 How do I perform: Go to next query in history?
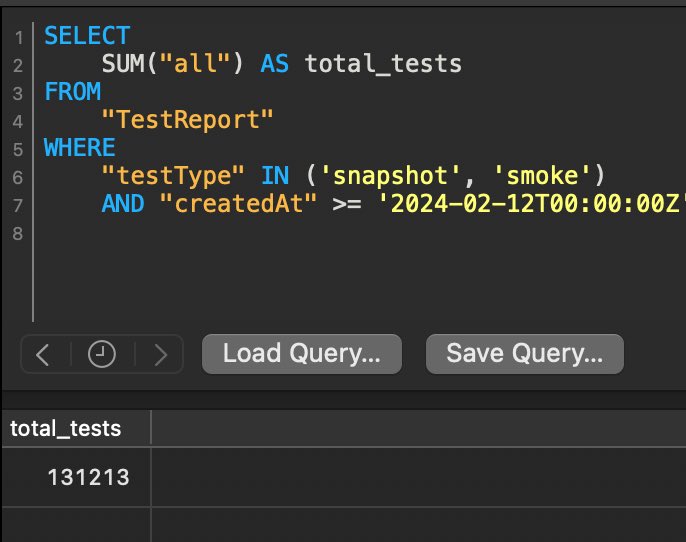click(161, 354)
